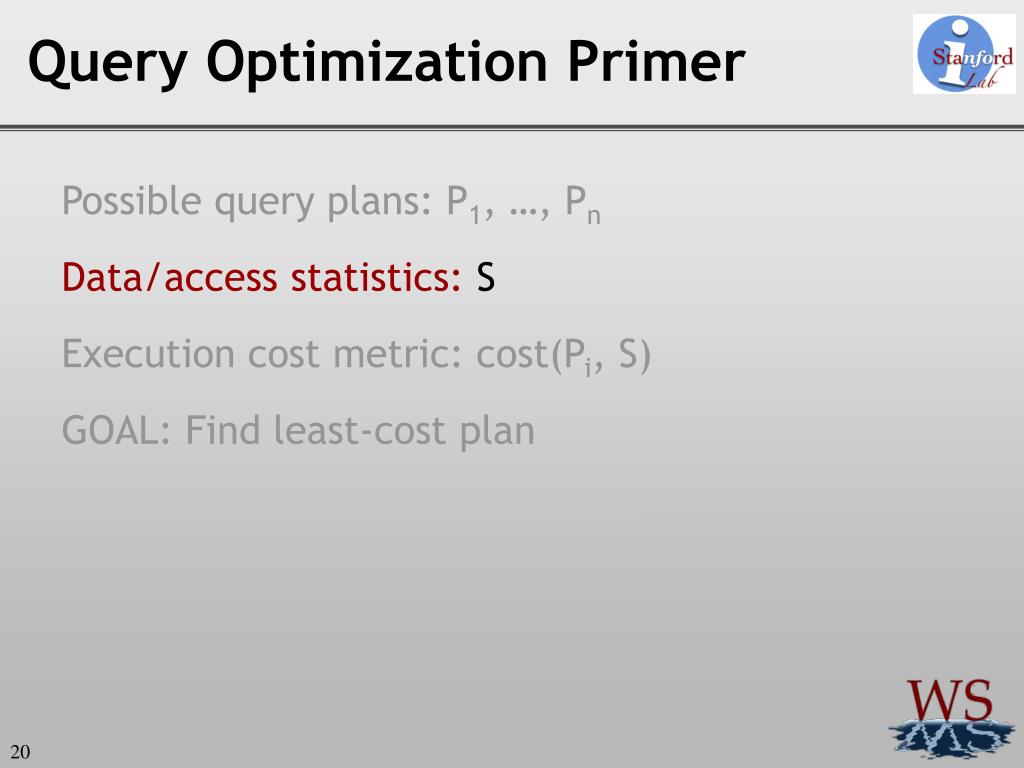Click the P1 symbol in first bullet

pos(464,204)
